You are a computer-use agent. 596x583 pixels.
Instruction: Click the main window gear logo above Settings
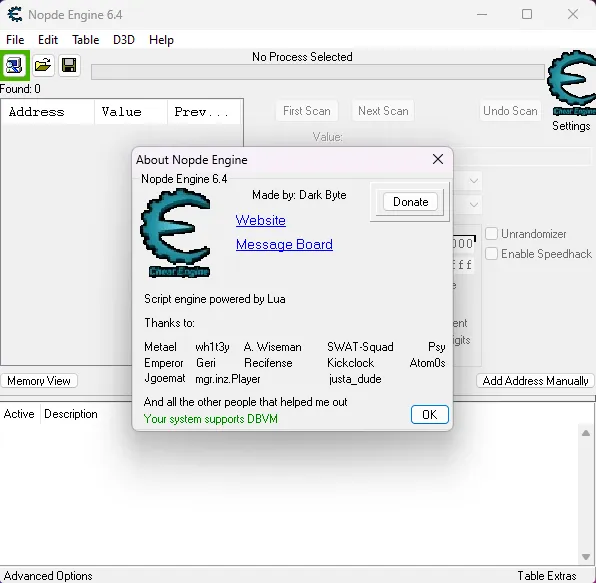coord(571,83)
